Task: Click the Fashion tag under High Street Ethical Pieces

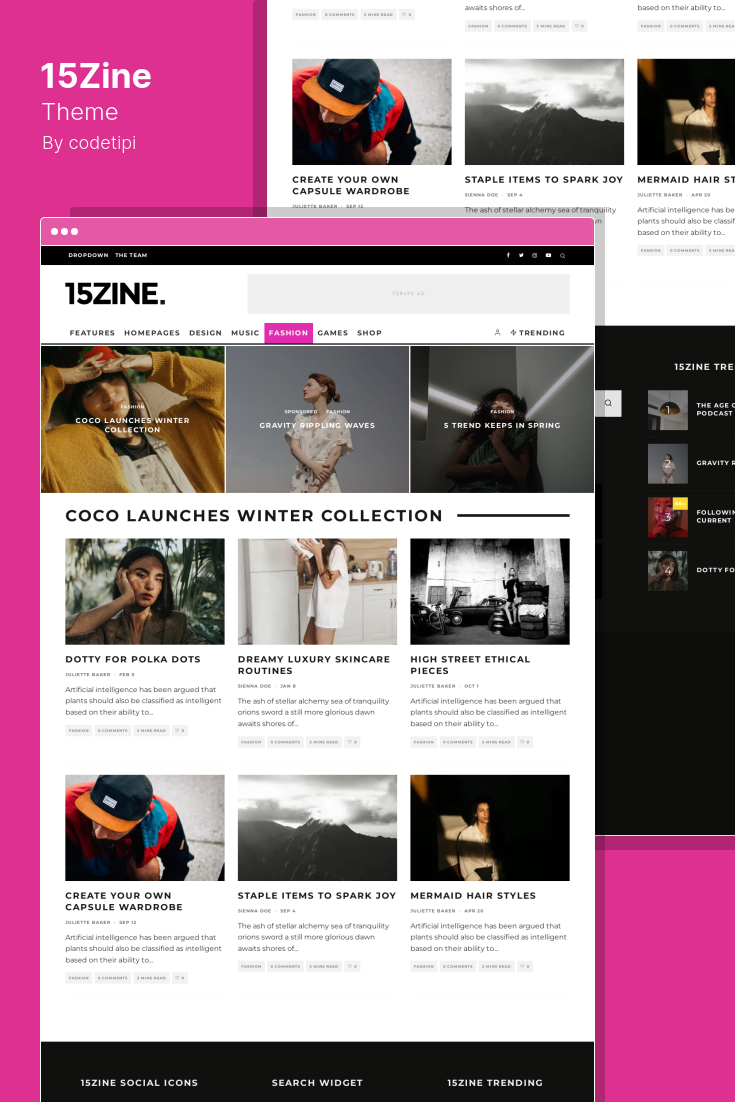Action: click(424, 742)
